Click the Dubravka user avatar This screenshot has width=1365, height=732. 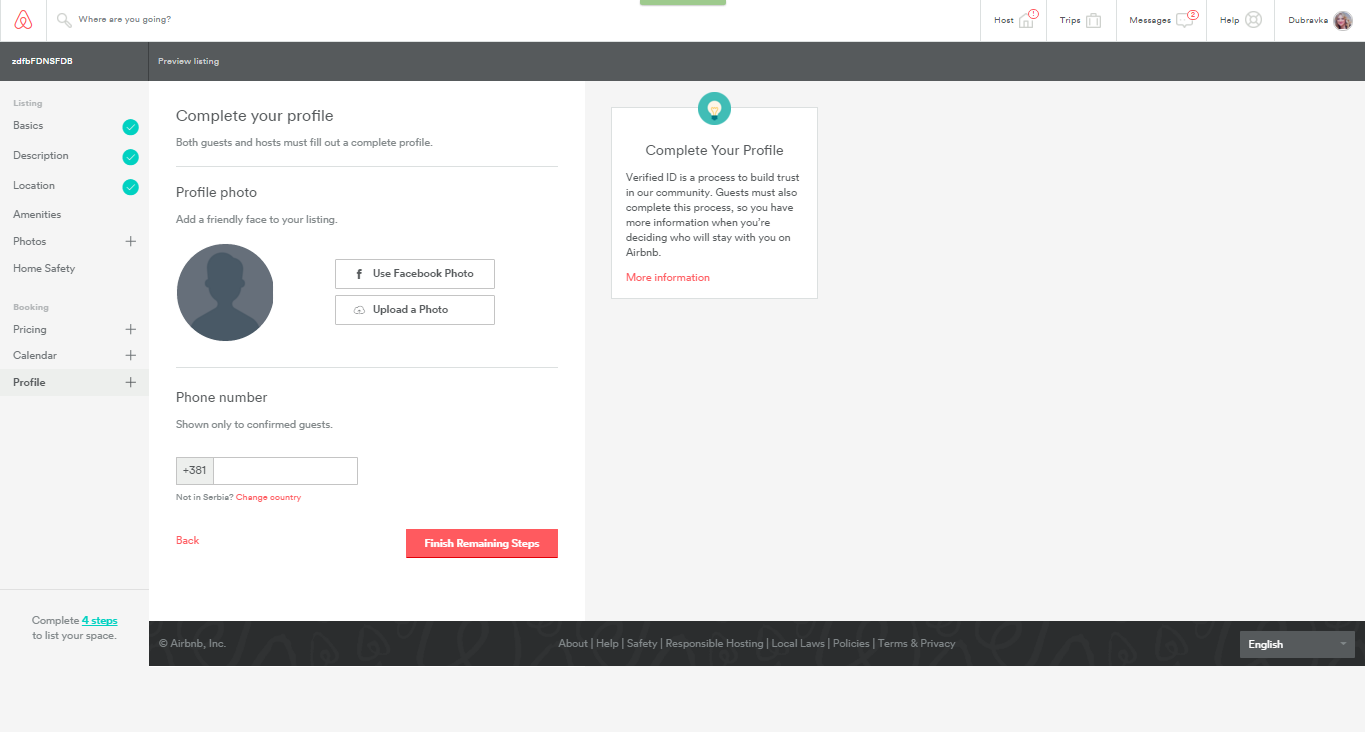tap(1342, 20)
